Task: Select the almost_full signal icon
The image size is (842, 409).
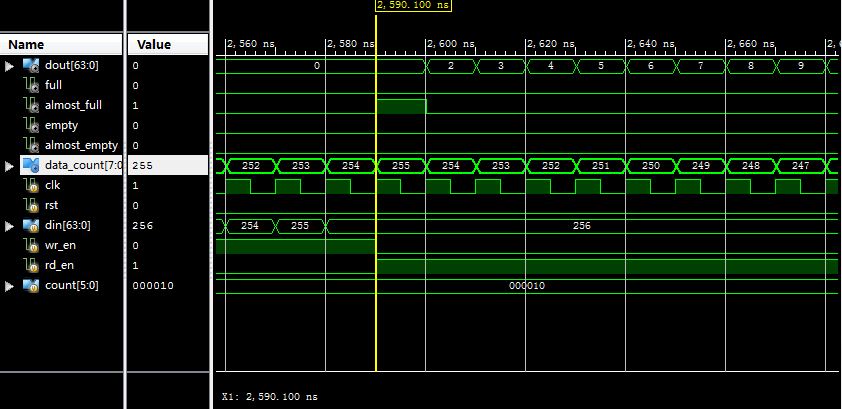Action: pyautogui.click(x=31, y=106)
